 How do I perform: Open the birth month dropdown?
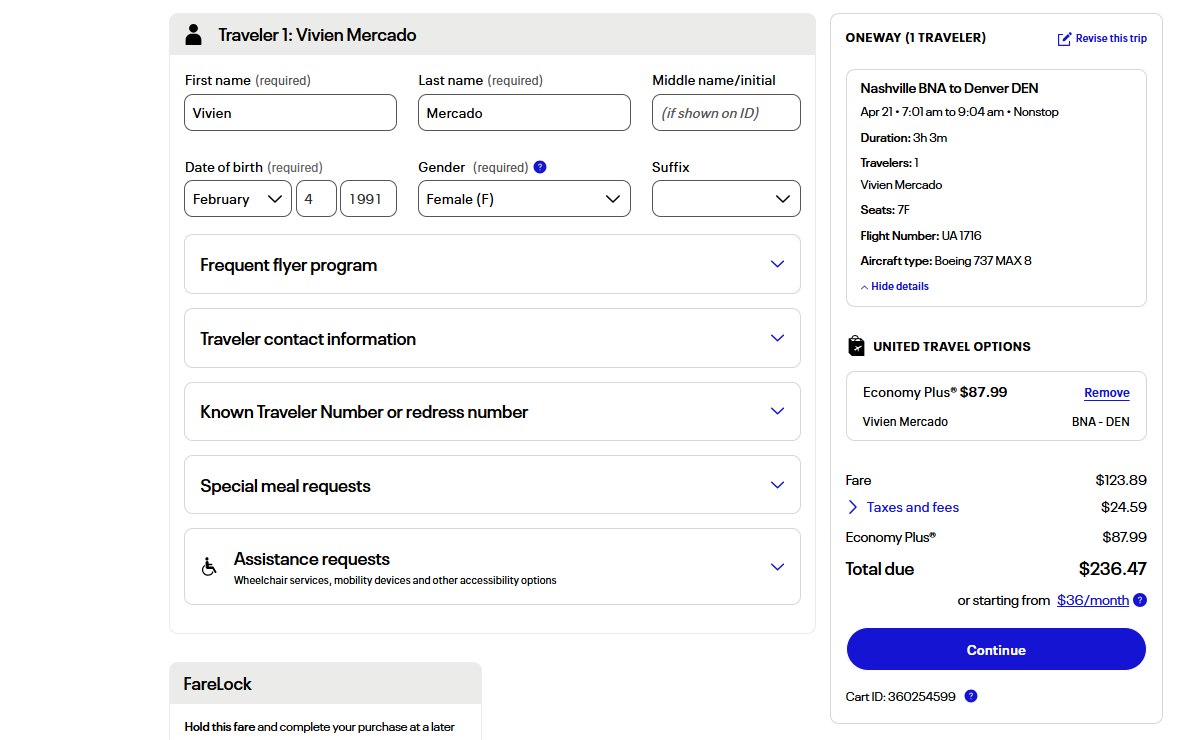tap(238, 199)
